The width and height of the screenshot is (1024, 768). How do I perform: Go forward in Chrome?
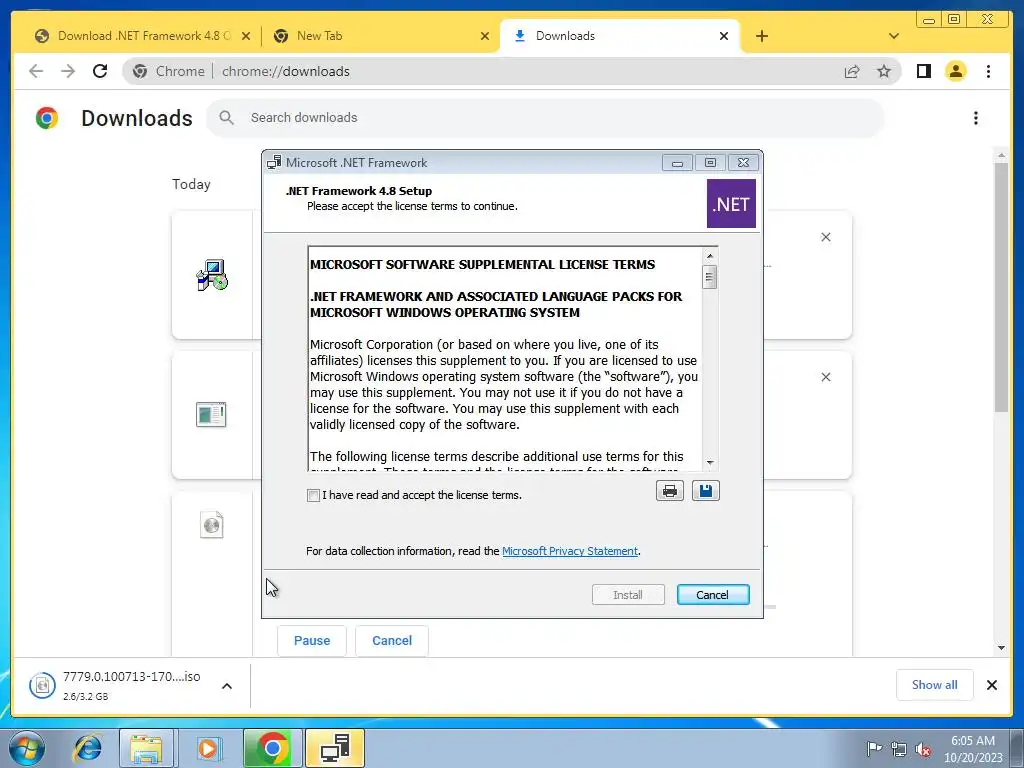[x=68, y=71]
